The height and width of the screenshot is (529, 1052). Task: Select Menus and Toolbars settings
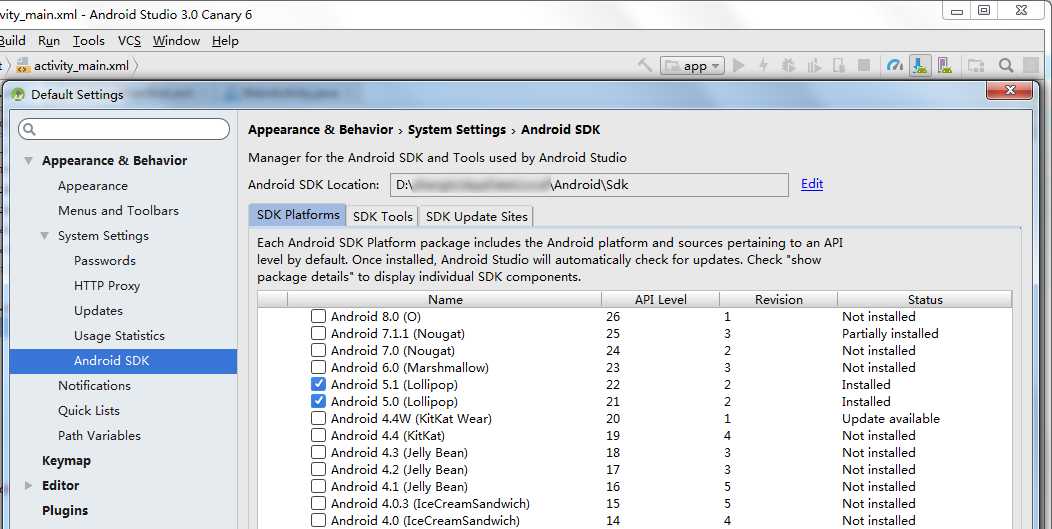(118, 211)
